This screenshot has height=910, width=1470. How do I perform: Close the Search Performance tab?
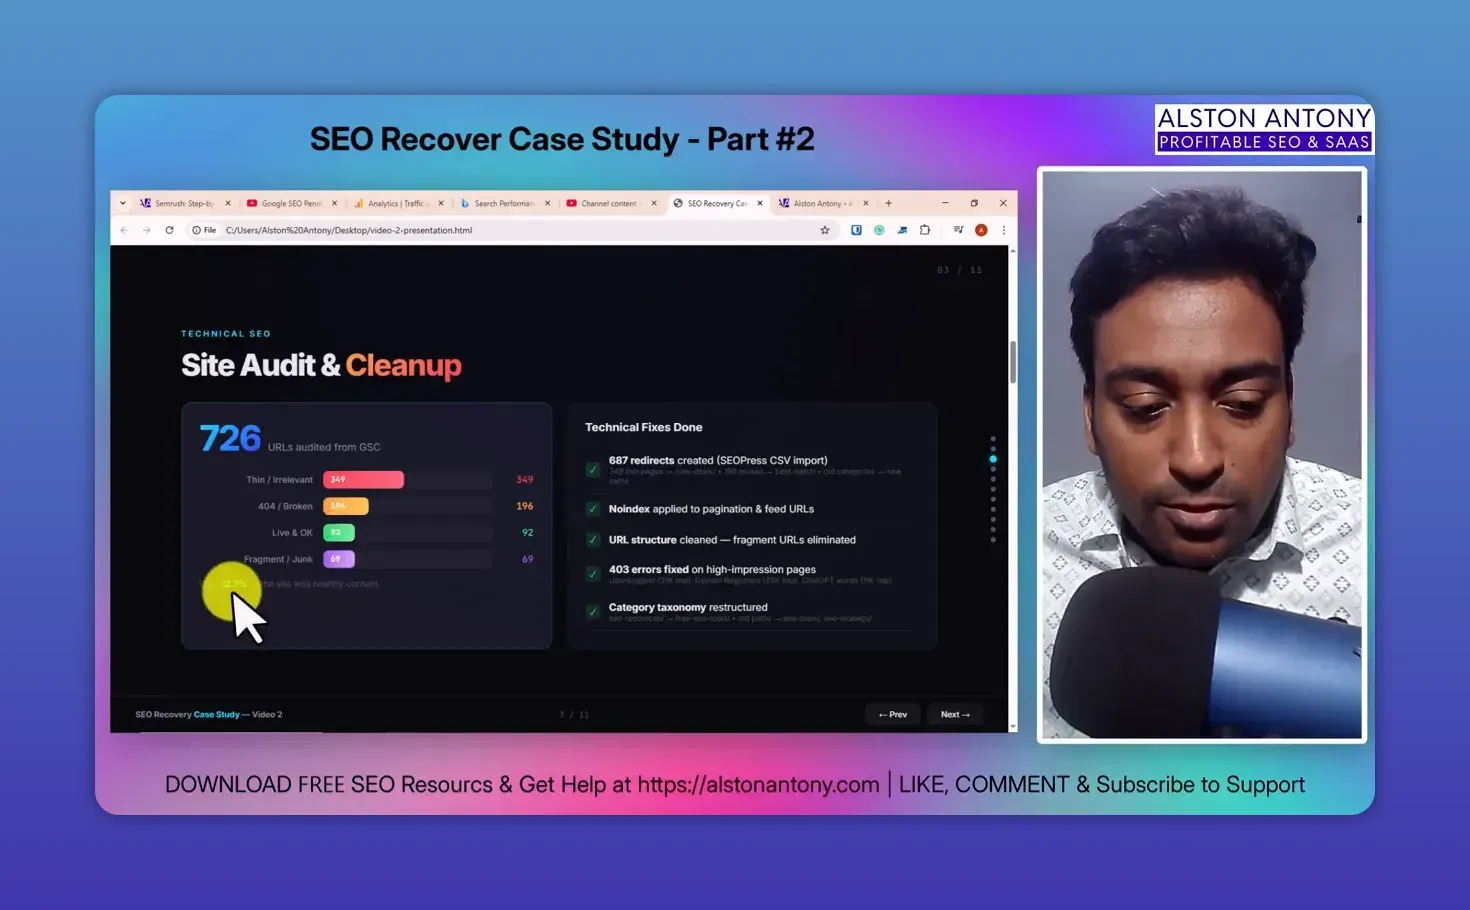pos(547,203)
